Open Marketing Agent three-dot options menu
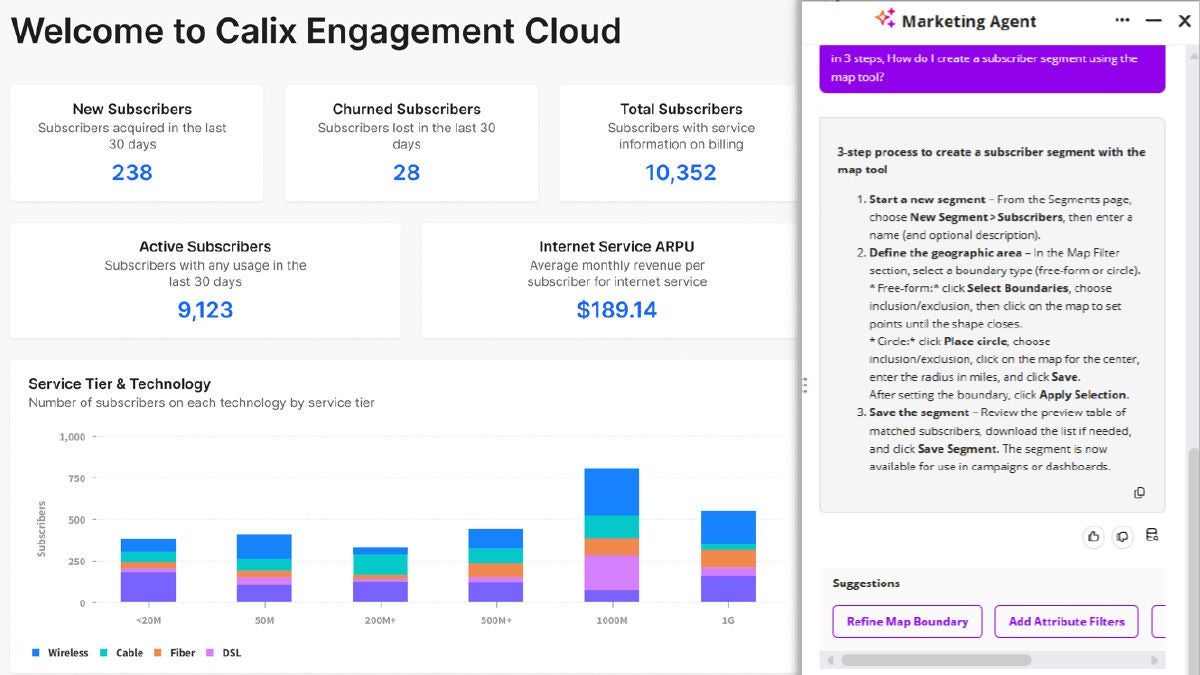Viewport: 1200px width, 675px height. [x=1124, y=20]
